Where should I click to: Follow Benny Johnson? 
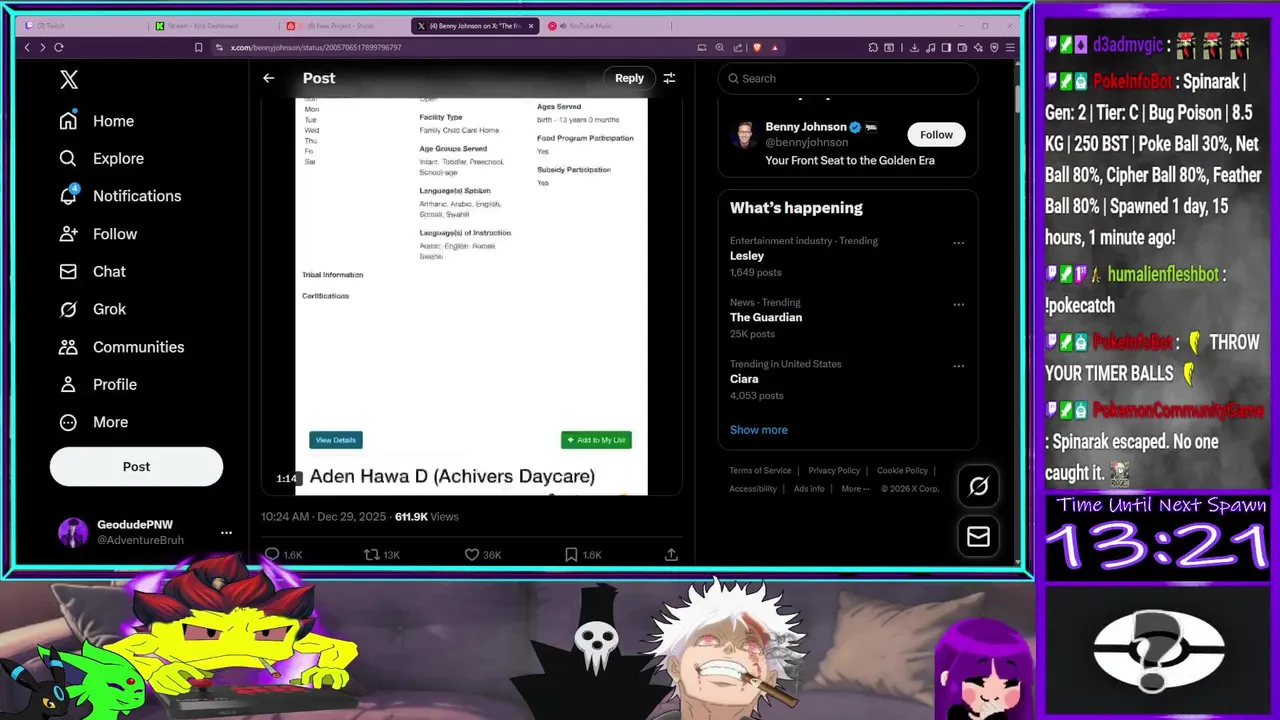(x=936, y=134)
